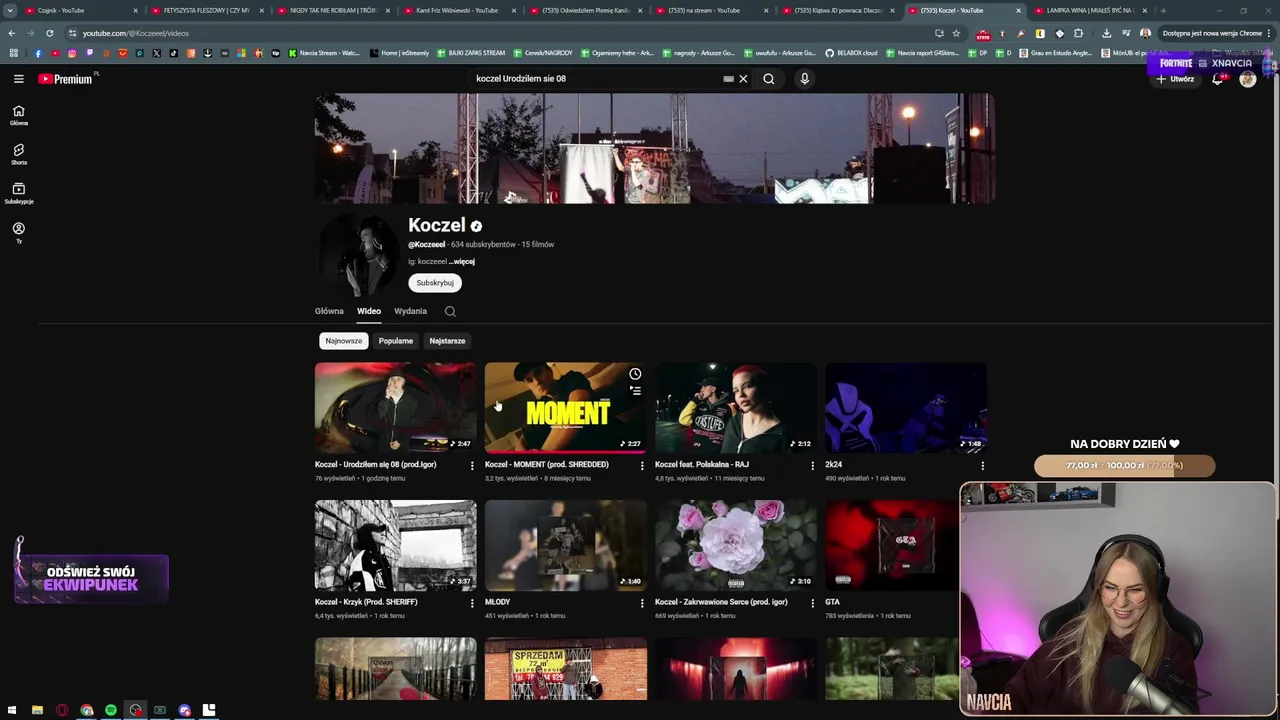Open options menu for Koczel - MOMENT video

pyautogui.click(x=642, y=466)
